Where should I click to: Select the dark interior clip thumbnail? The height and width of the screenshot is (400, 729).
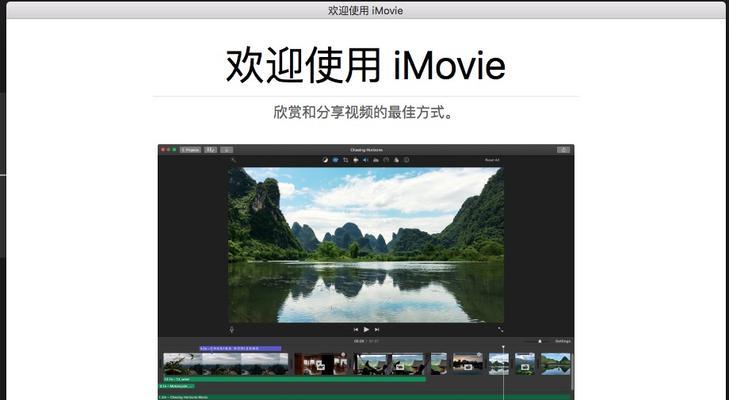point(321,364)
